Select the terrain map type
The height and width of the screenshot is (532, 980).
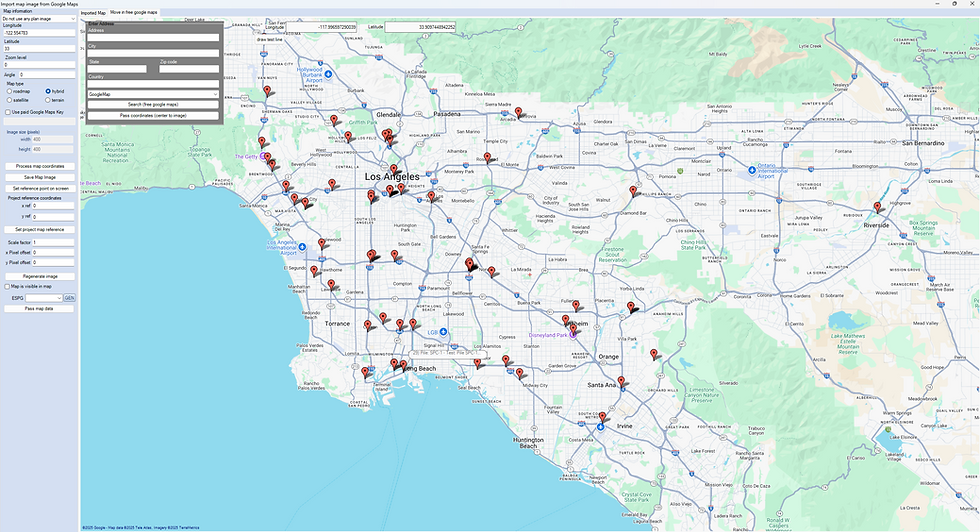point(48,100)
